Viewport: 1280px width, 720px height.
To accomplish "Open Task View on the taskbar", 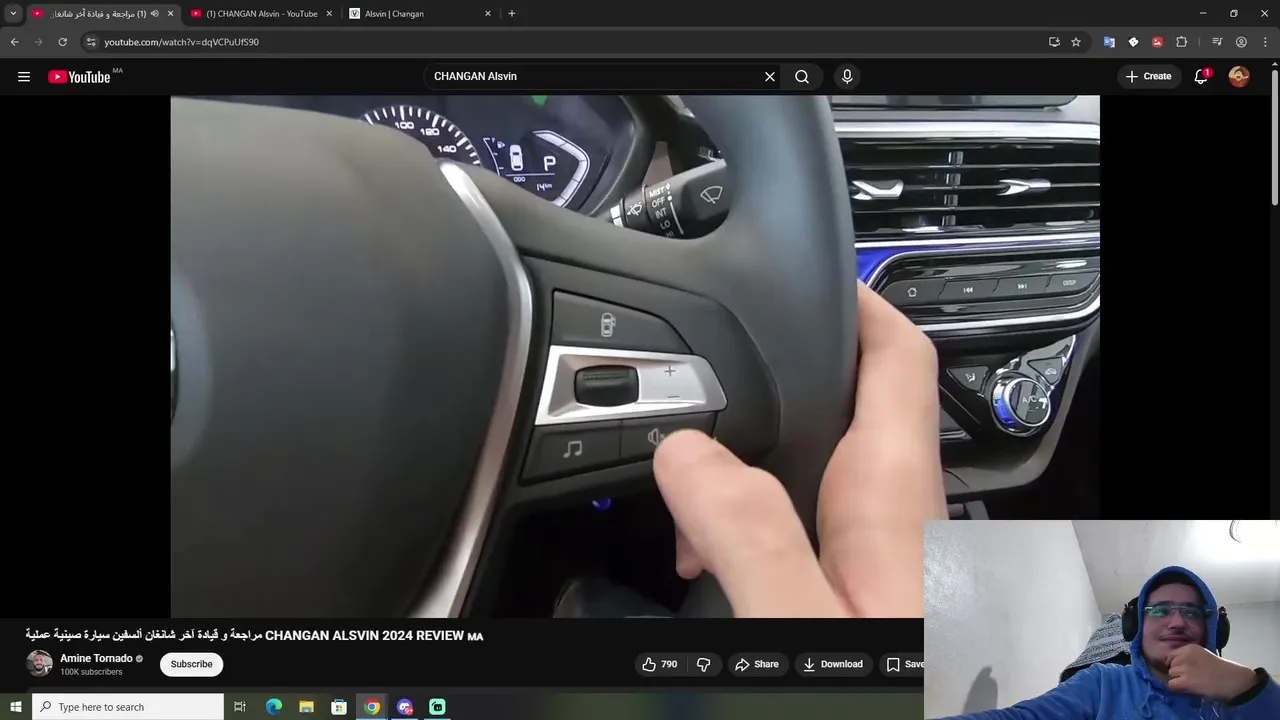I will [240, 707].
